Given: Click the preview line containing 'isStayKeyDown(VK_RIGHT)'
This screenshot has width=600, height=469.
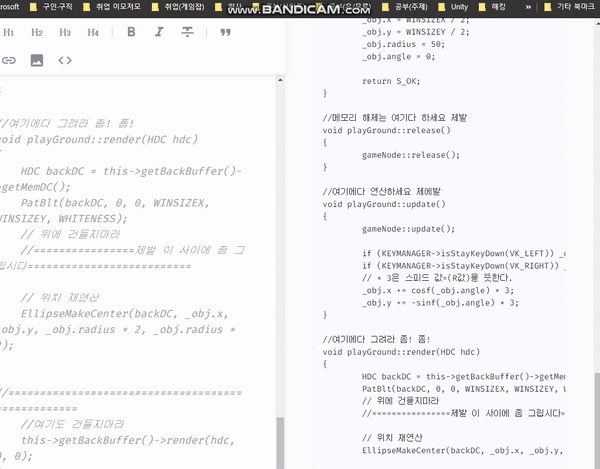Looking at the screenshot, I should pos(464,265).
